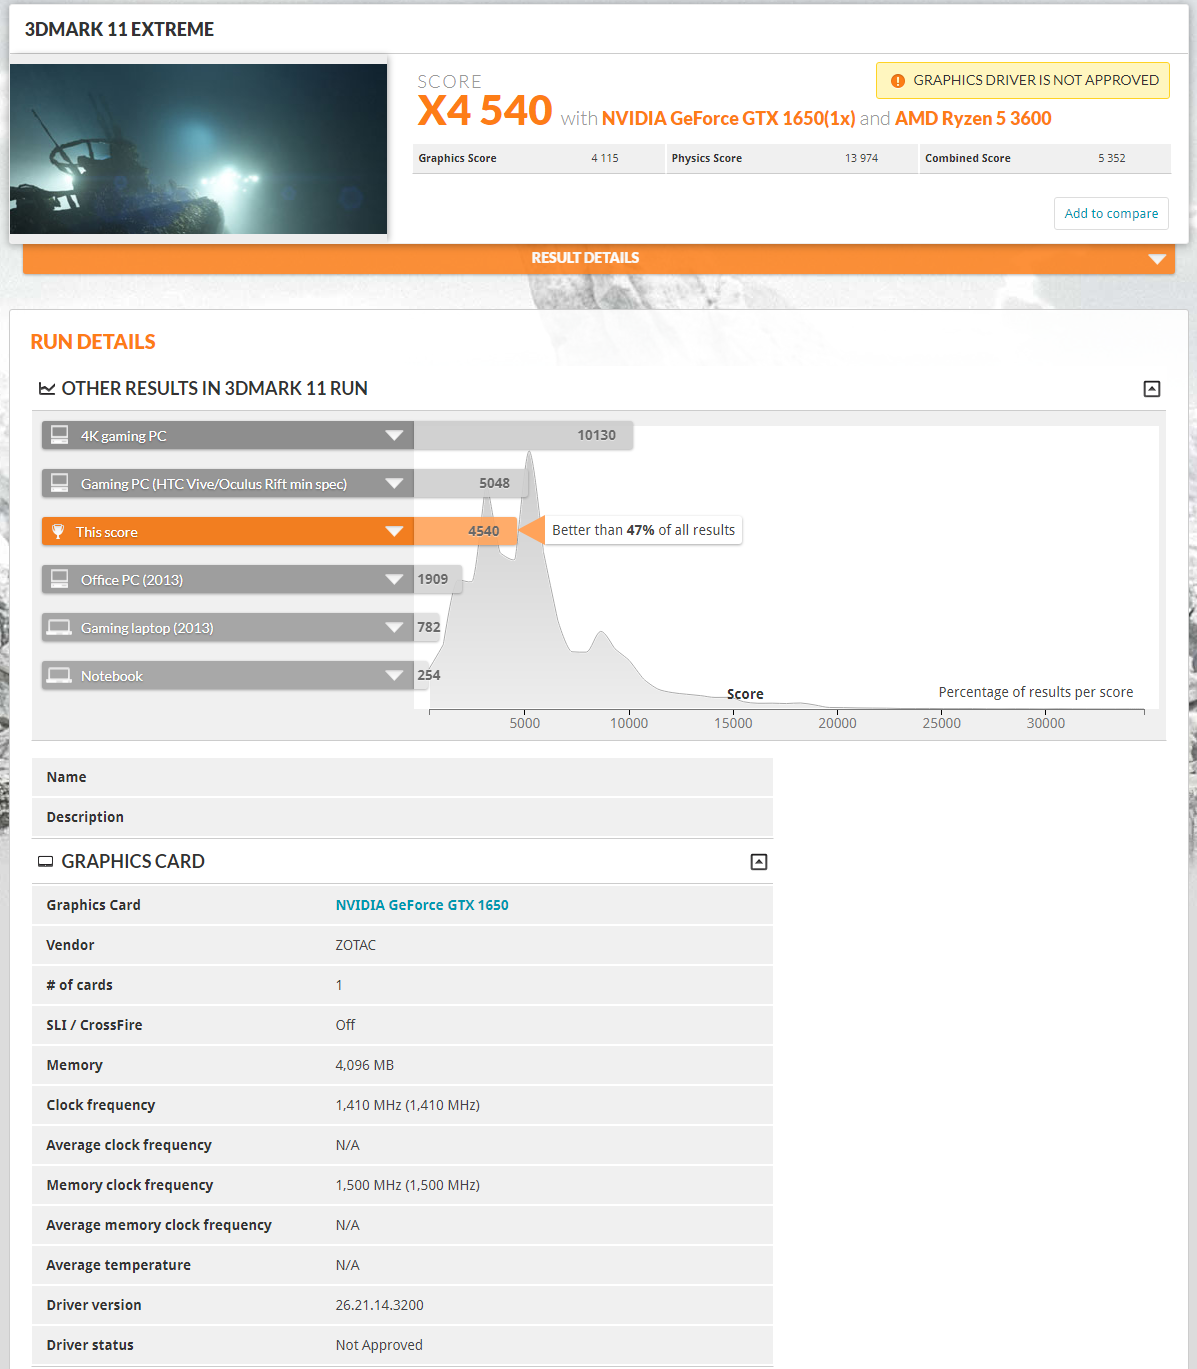This screenshot has width=1197, height=1369.
Task: Click the SLI / CrossFire Off value
Action: click(x=345, y=1025)
